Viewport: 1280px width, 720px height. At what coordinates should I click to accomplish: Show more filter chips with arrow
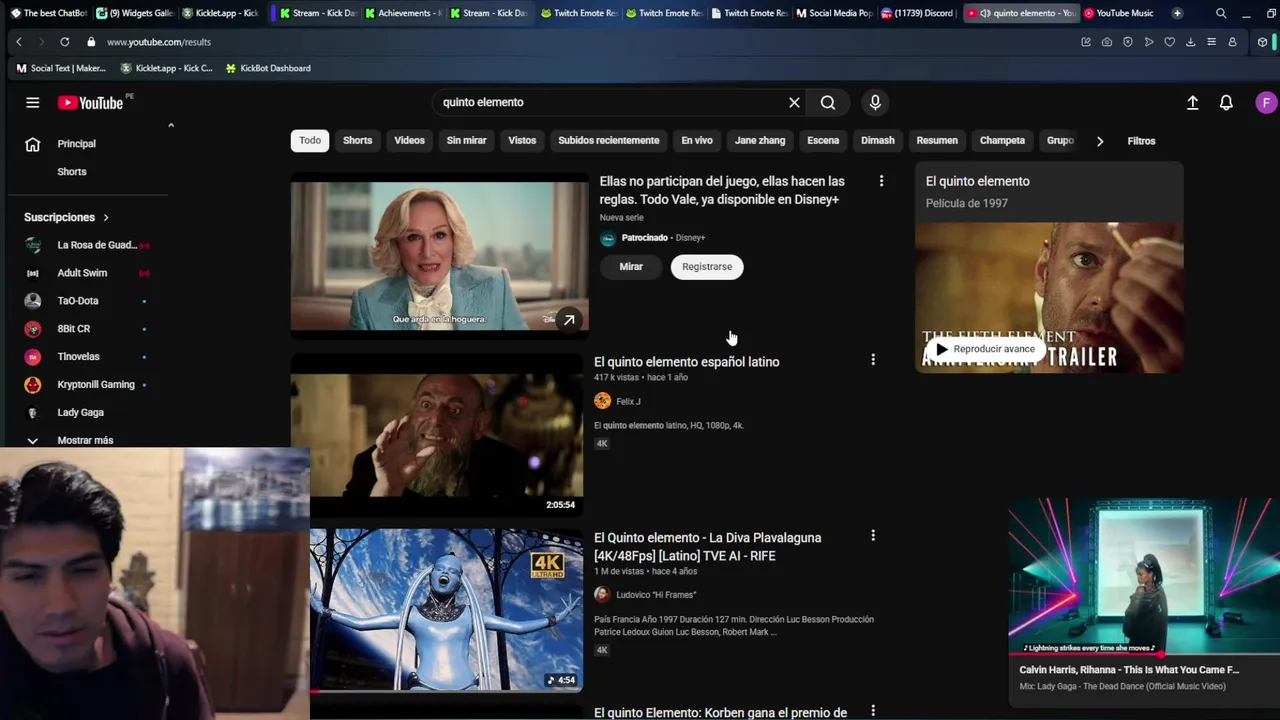1100,141
